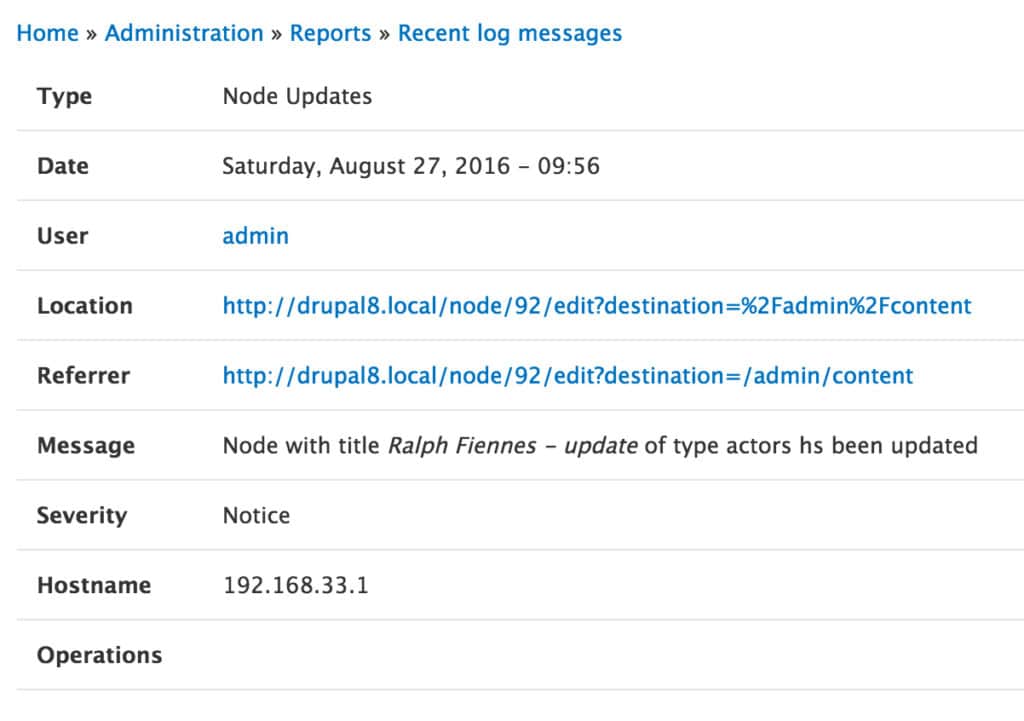Screen dimensions: 1024x721
Task: Click the Severity row label
Action: pyautogui.click(x=82, y=516)
